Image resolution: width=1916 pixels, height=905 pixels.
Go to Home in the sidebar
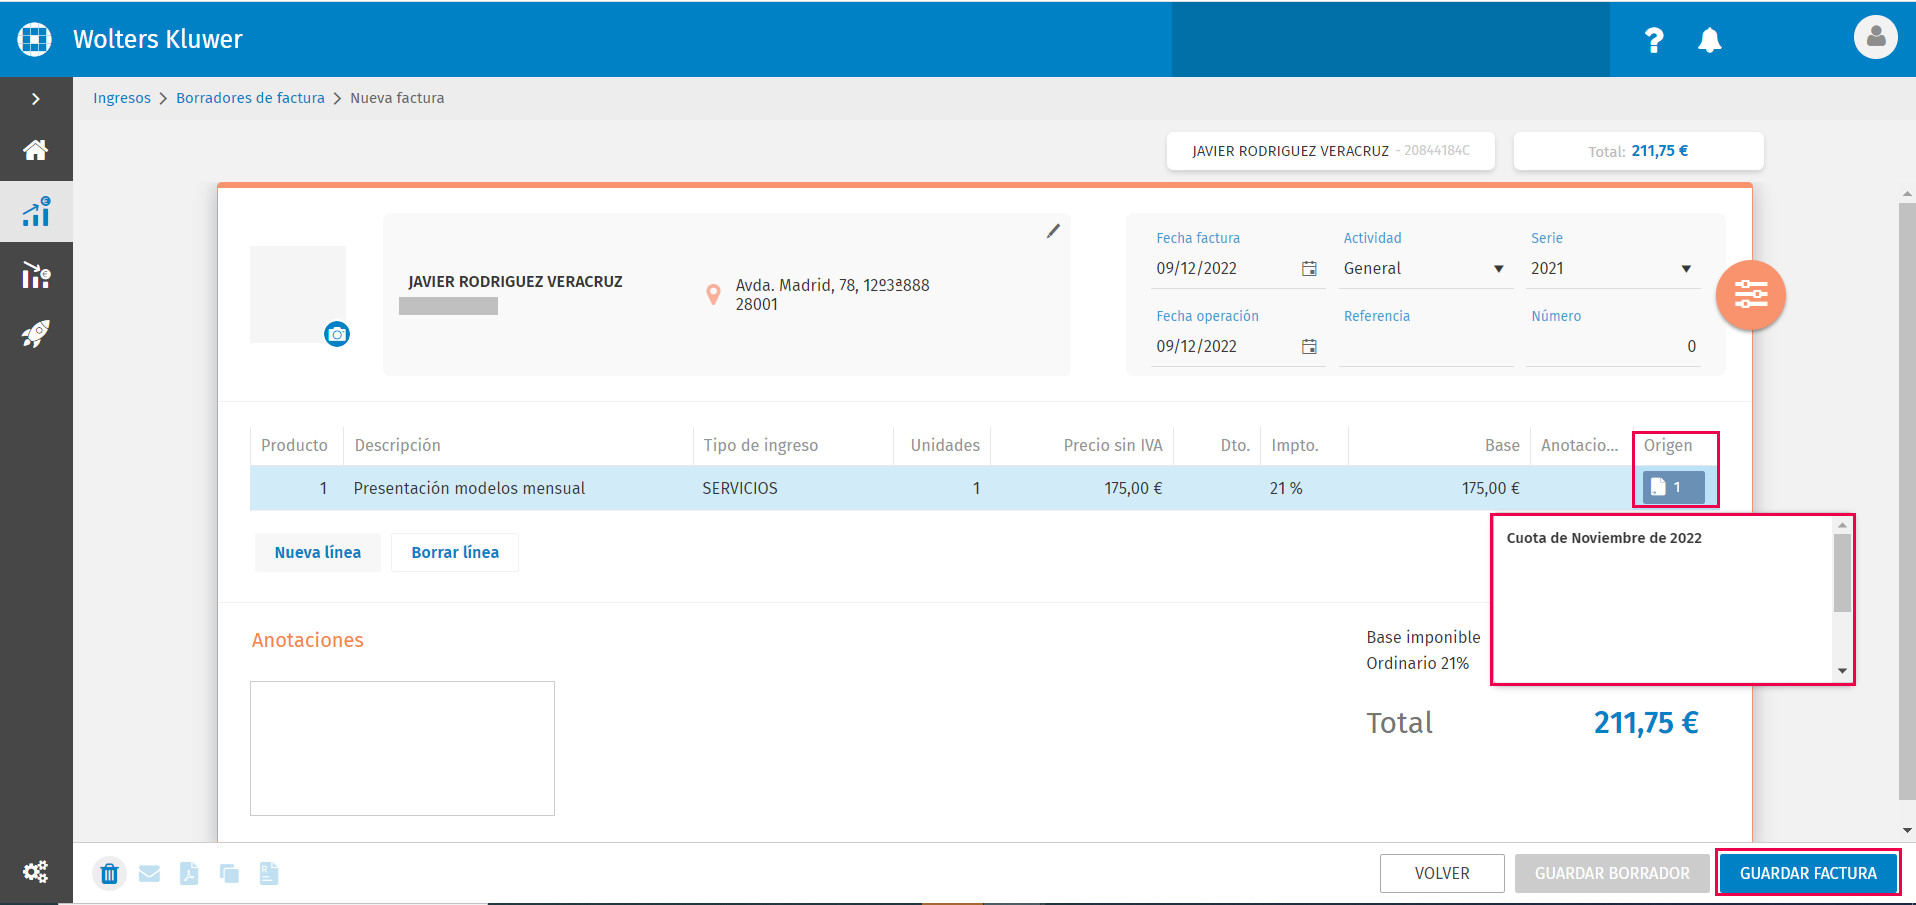pos(36,150)
